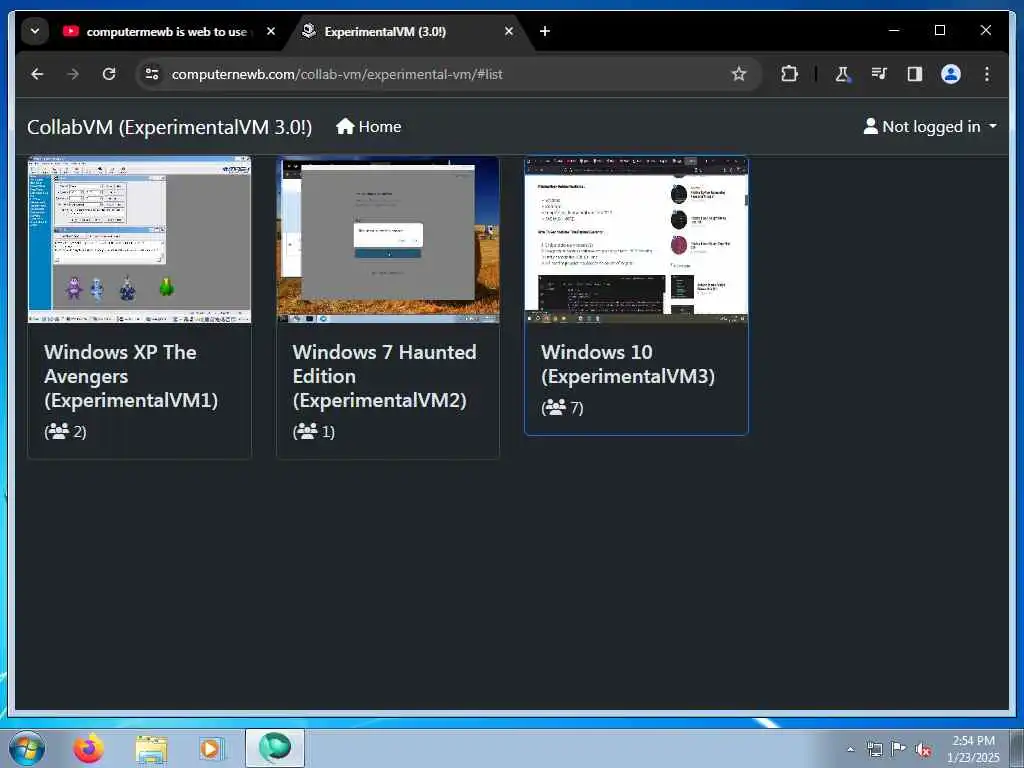View site information icon in address bar

(152, 74)
